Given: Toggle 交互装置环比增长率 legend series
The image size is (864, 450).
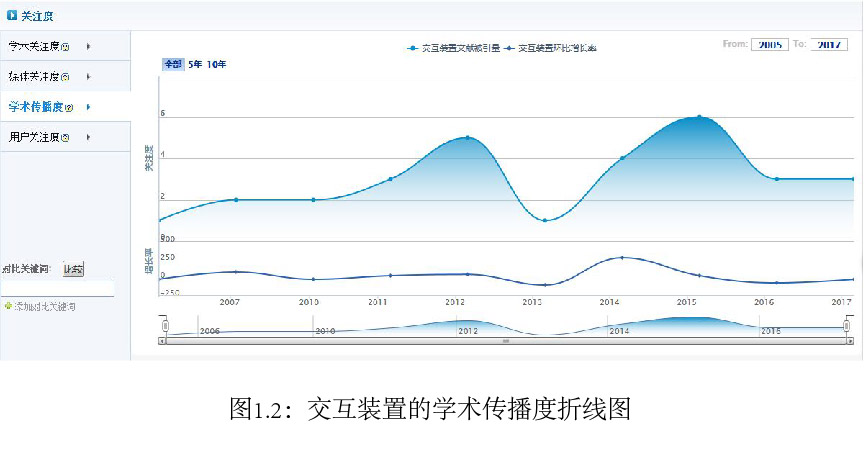Looking at the screenshot, I should [x=552, y=47].
